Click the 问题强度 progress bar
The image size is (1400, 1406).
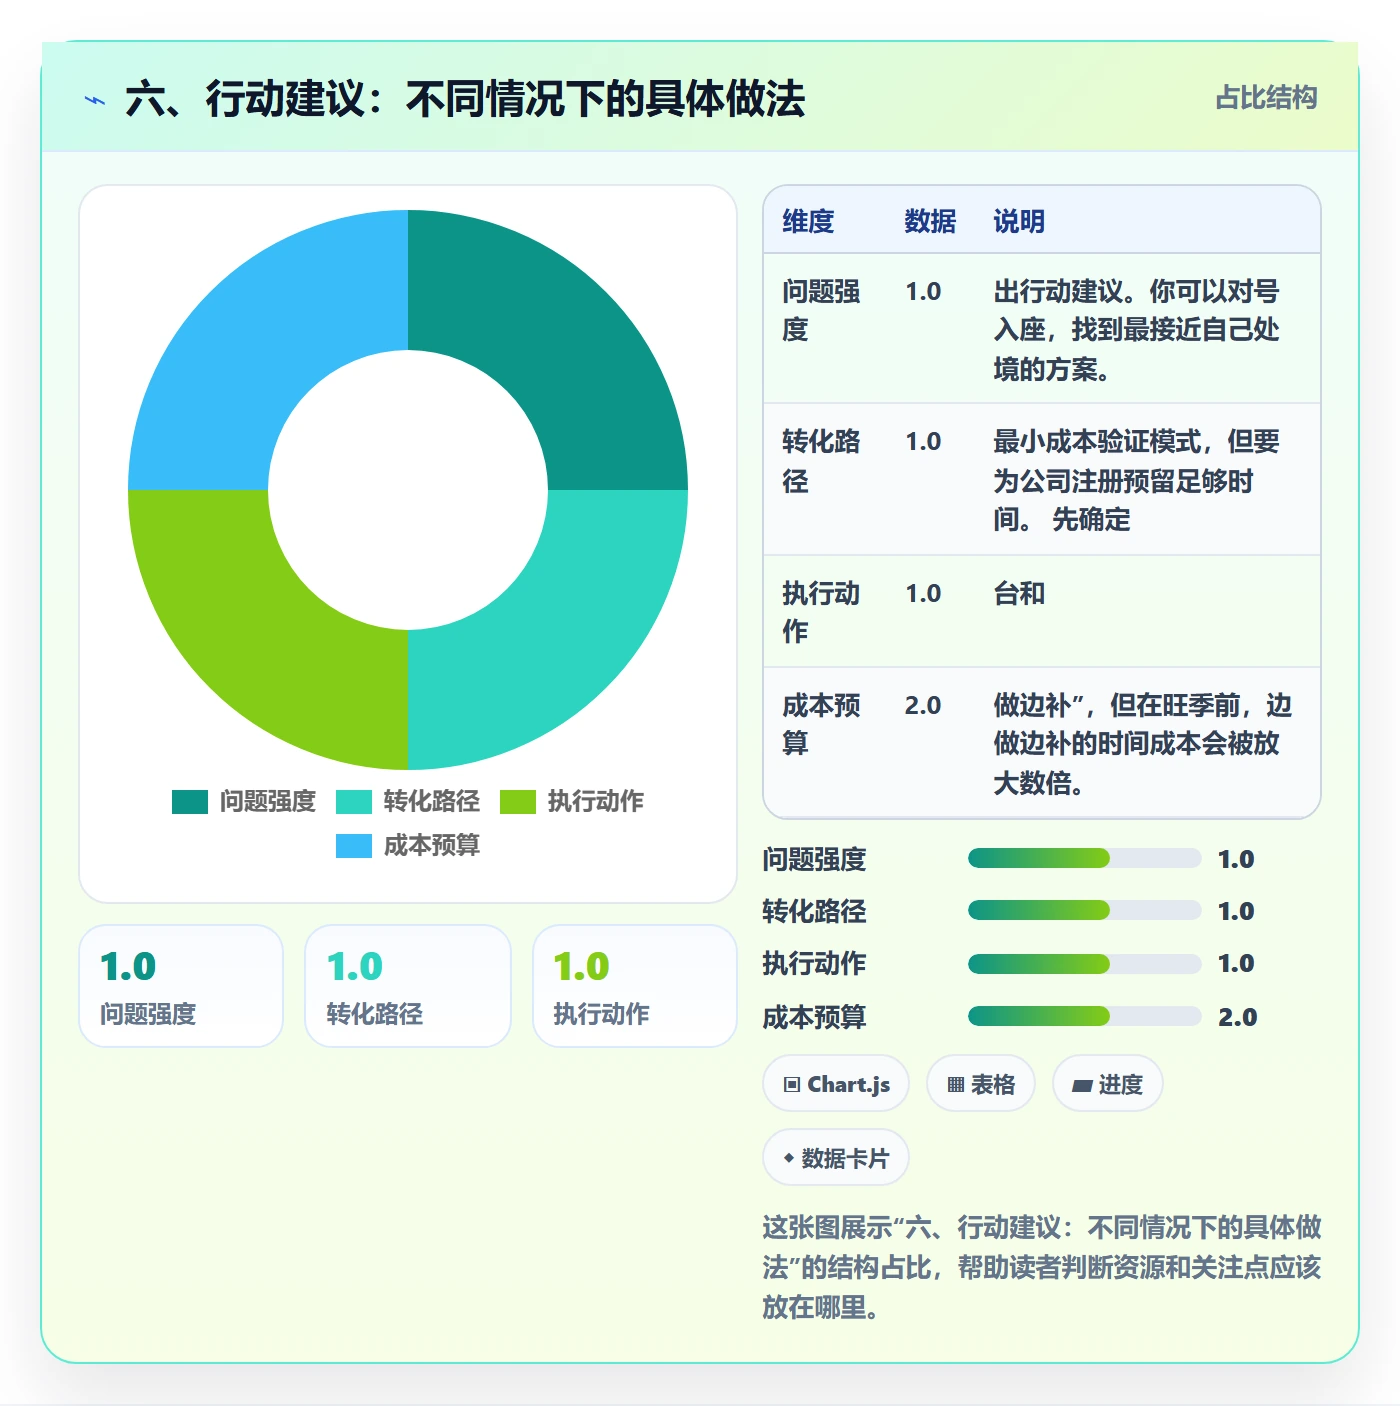(x=1084, y=858)
